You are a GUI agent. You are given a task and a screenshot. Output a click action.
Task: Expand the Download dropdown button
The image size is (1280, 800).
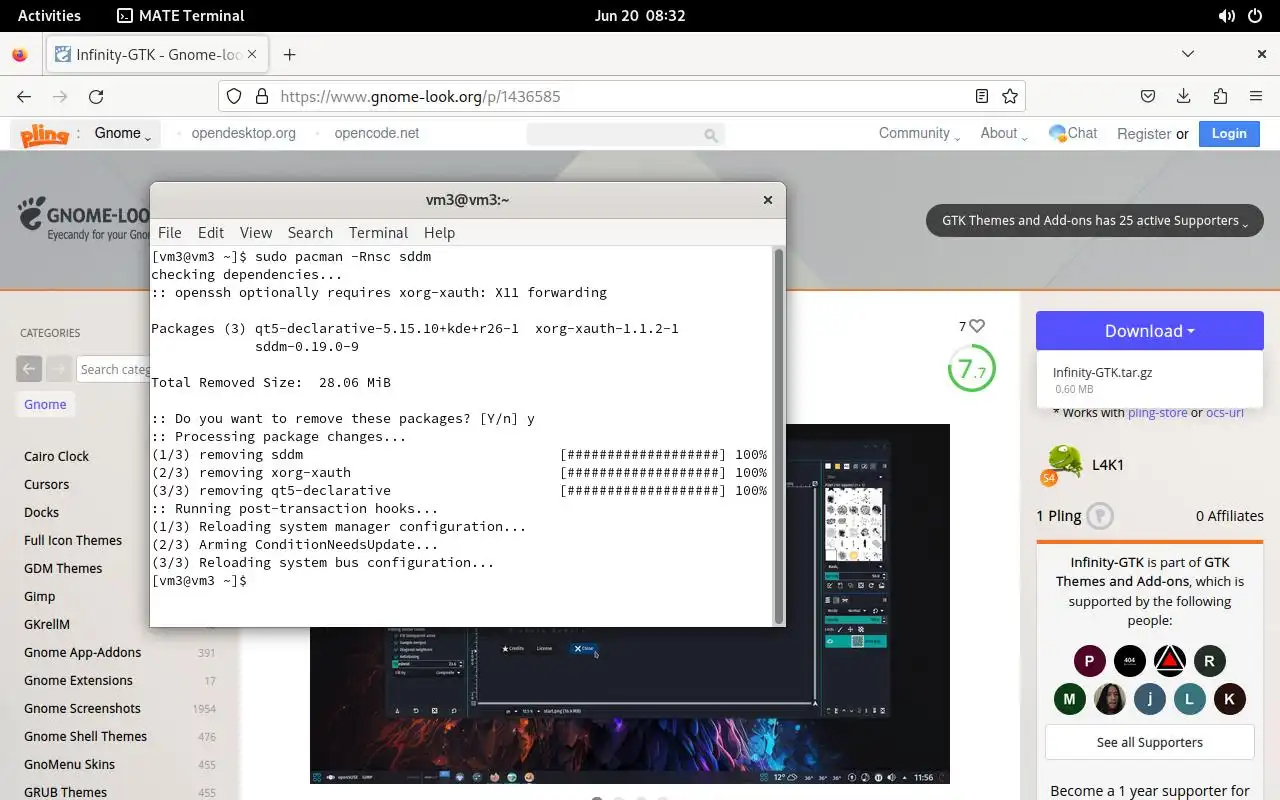[1149, 331]
